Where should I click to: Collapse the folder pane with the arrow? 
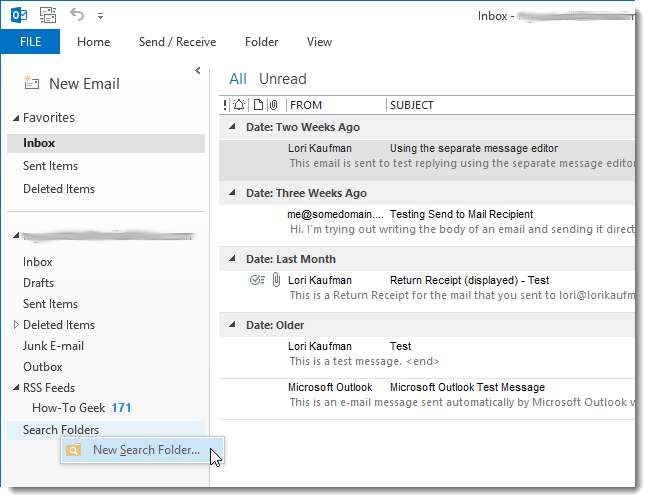(198, 70)
